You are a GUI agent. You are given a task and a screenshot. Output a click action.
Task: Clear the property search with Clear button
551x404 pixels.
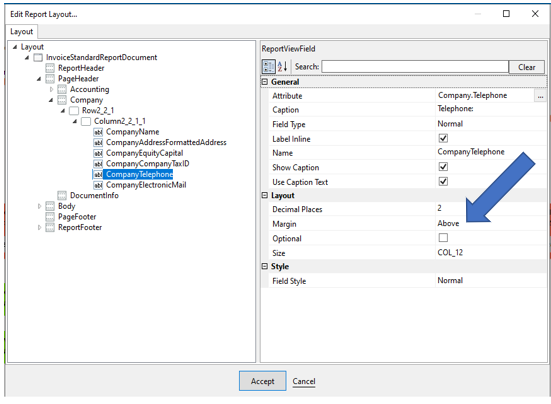click(526, 67)
